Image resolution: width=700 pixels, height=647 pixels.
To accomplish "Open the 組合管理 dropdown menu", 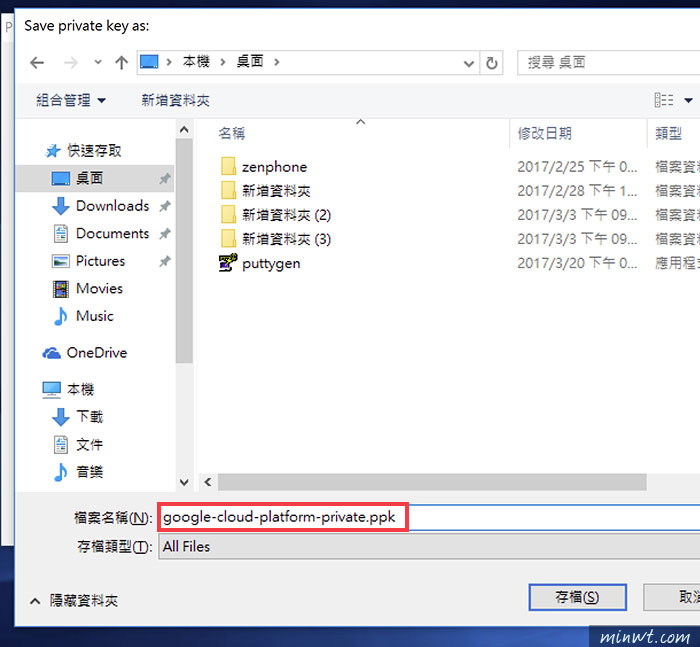I will coord(71,100).
